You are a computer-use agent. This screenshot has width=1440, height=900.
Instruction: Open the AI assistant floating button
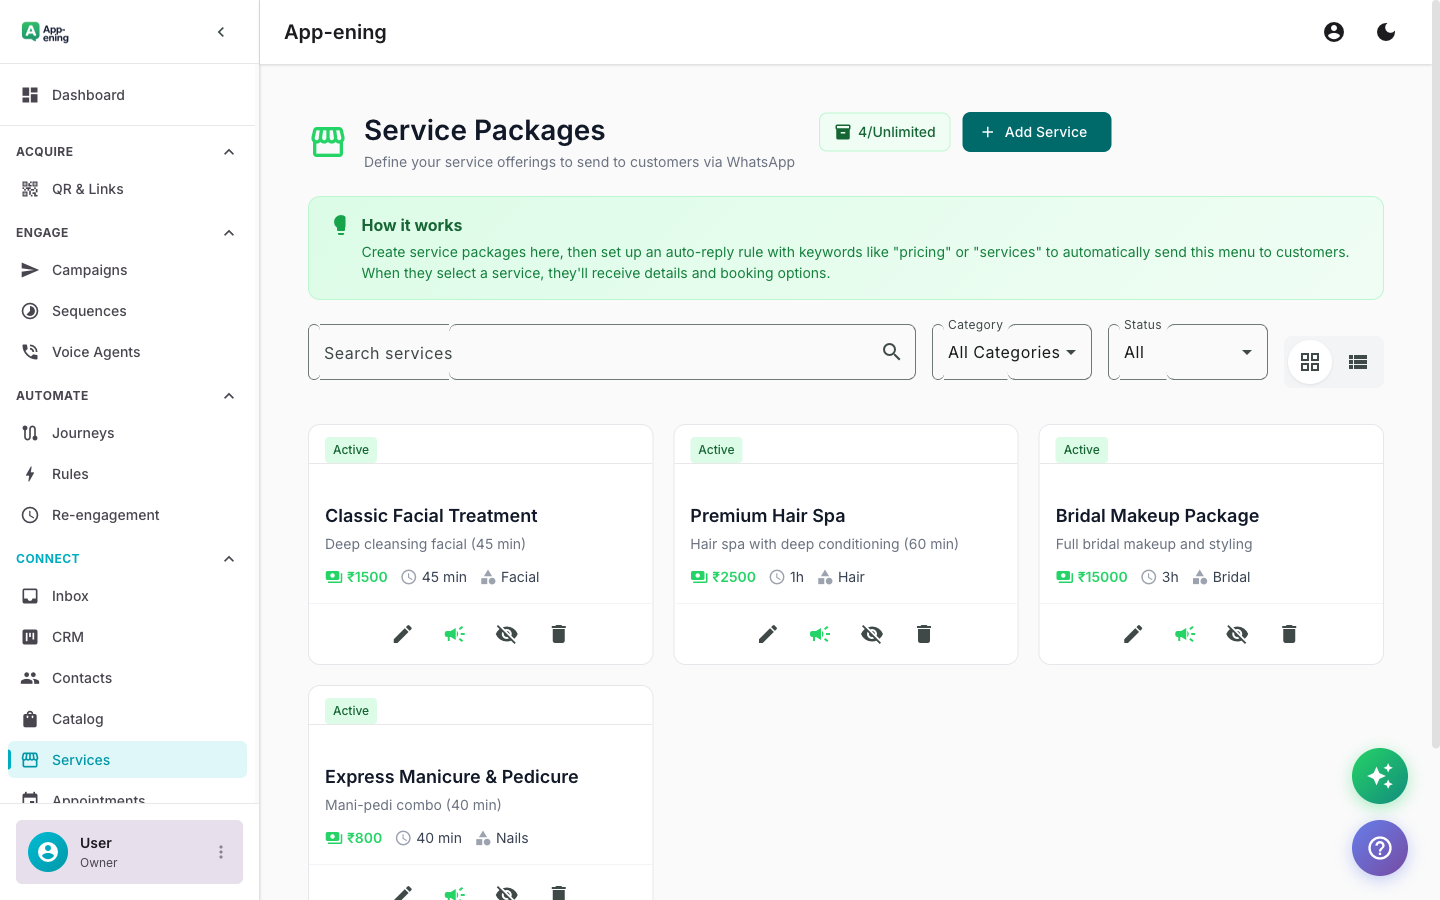click(1380, 776)
